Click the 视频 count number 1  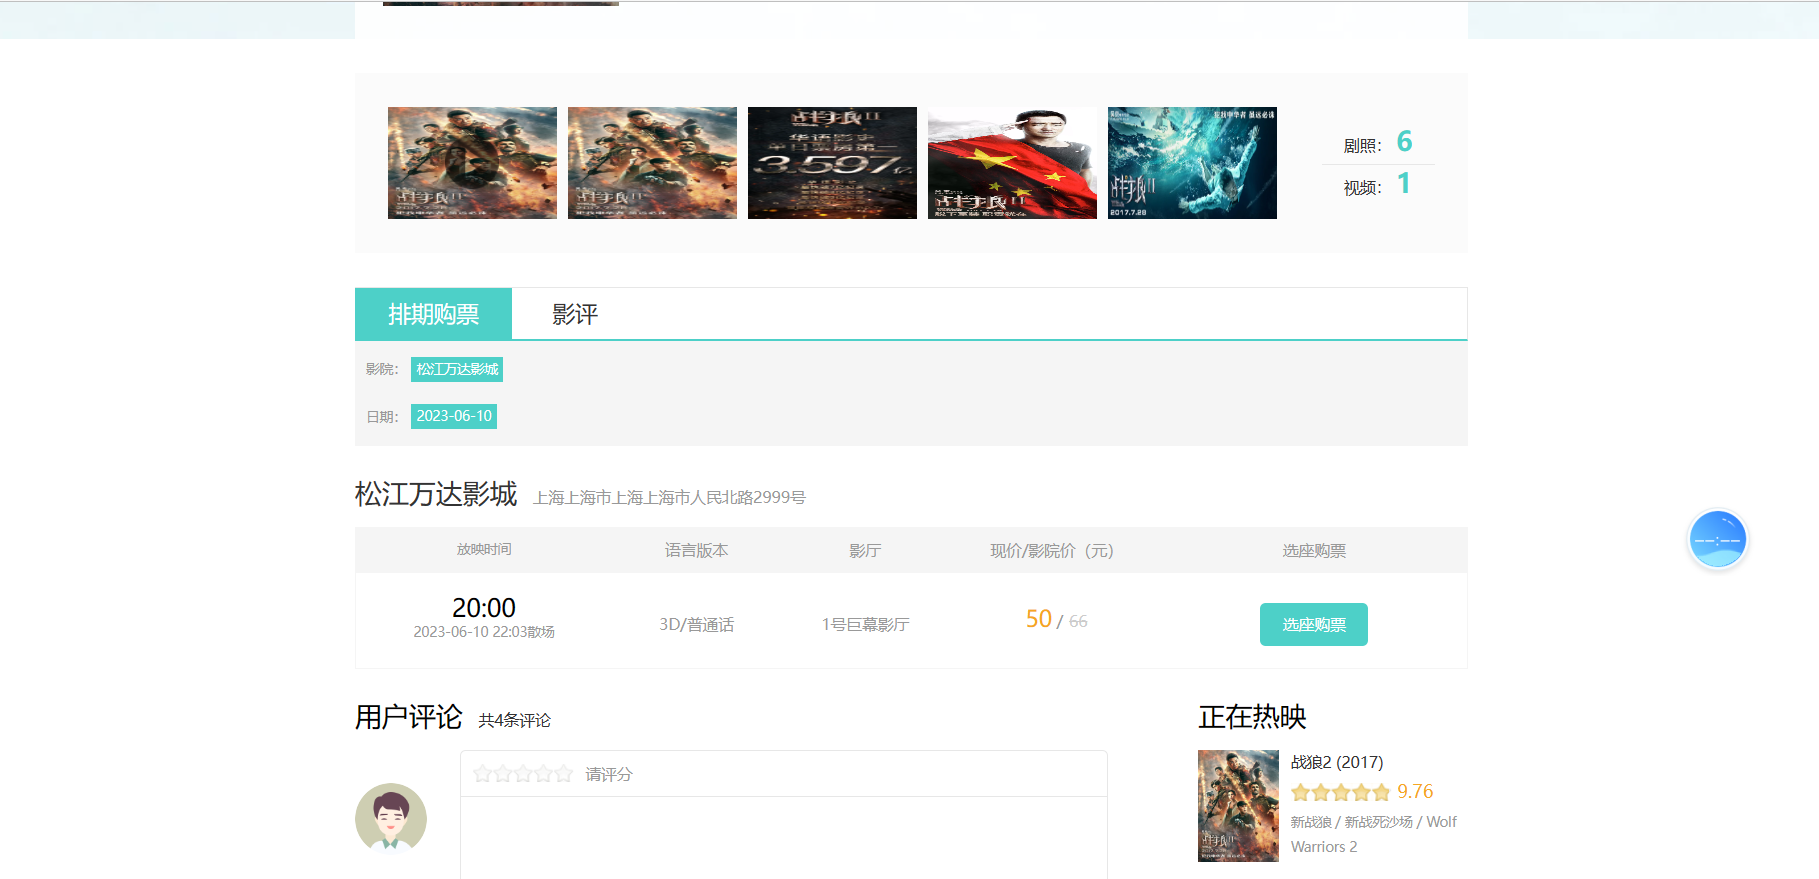pos(1404,184)
